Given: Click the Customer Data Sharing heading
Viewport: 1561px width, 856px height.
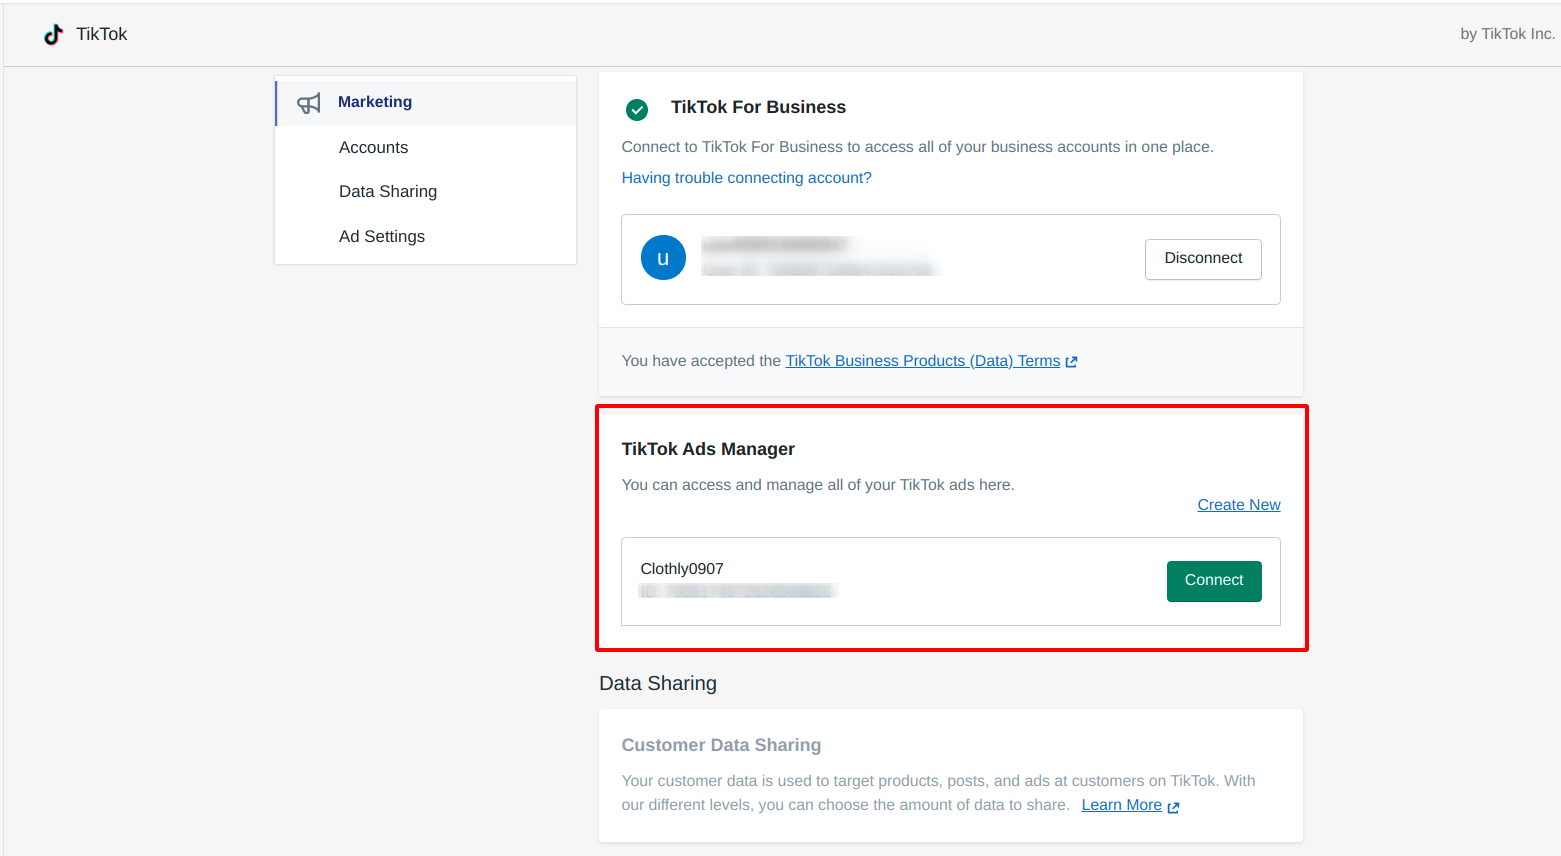Looking at the screenshot, I should click(721, 745).
